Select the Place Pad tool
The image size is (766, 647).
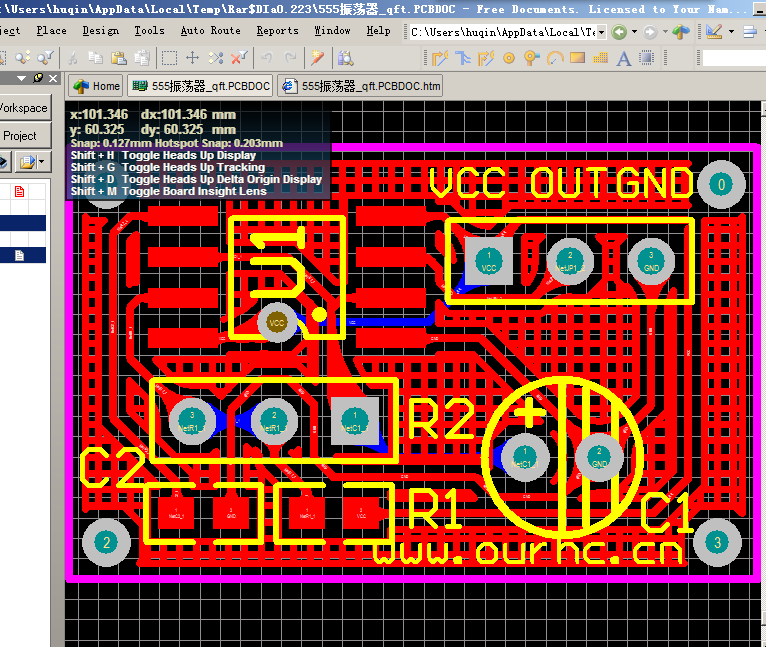(509, 59)
